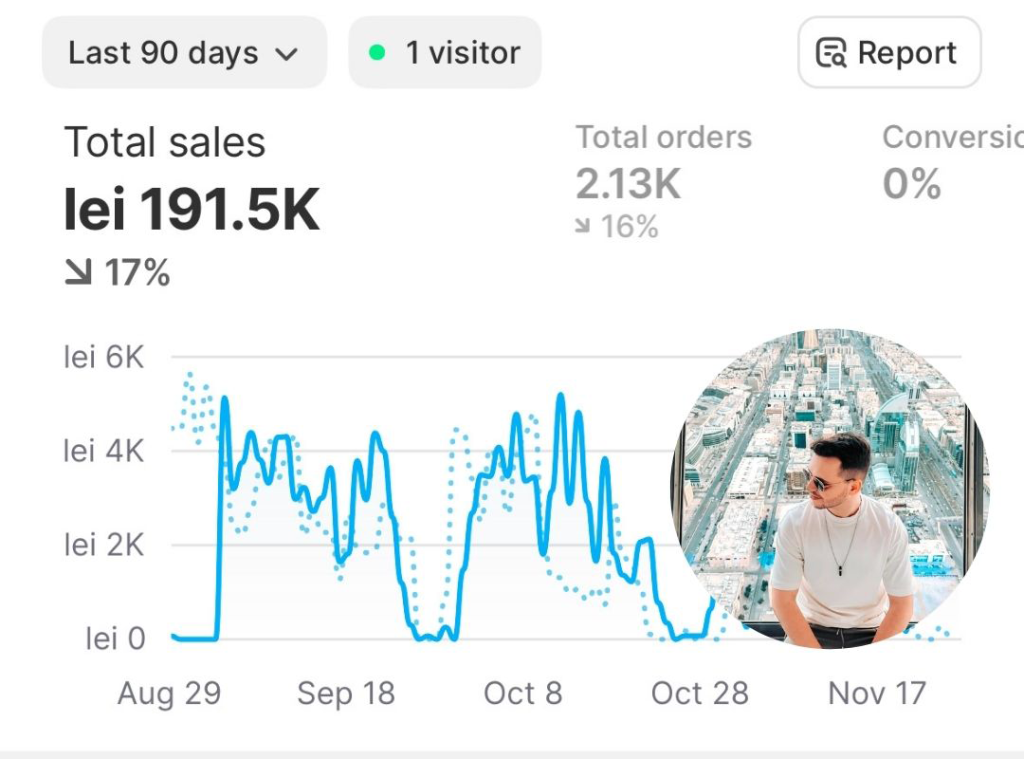
Task: Click the green live visitor dot
Action: pyautogui.click(x=377, y=53)
